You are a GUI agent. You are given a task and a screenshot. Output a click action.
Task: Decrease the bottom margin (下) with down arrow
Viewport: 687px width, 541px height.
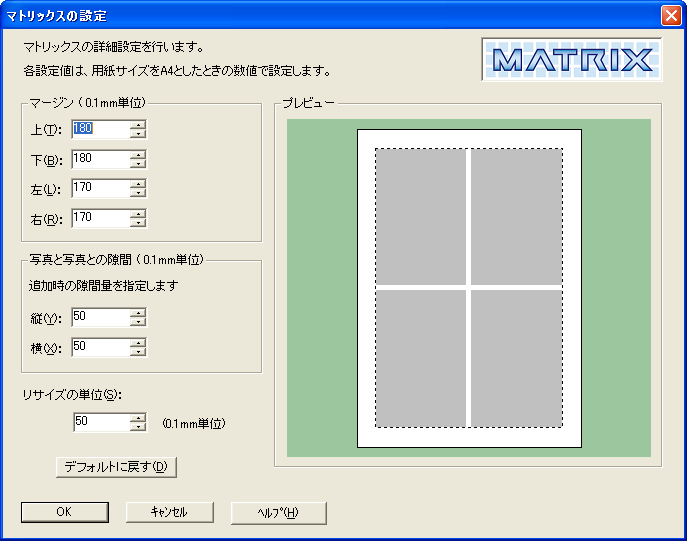point(139,163)
